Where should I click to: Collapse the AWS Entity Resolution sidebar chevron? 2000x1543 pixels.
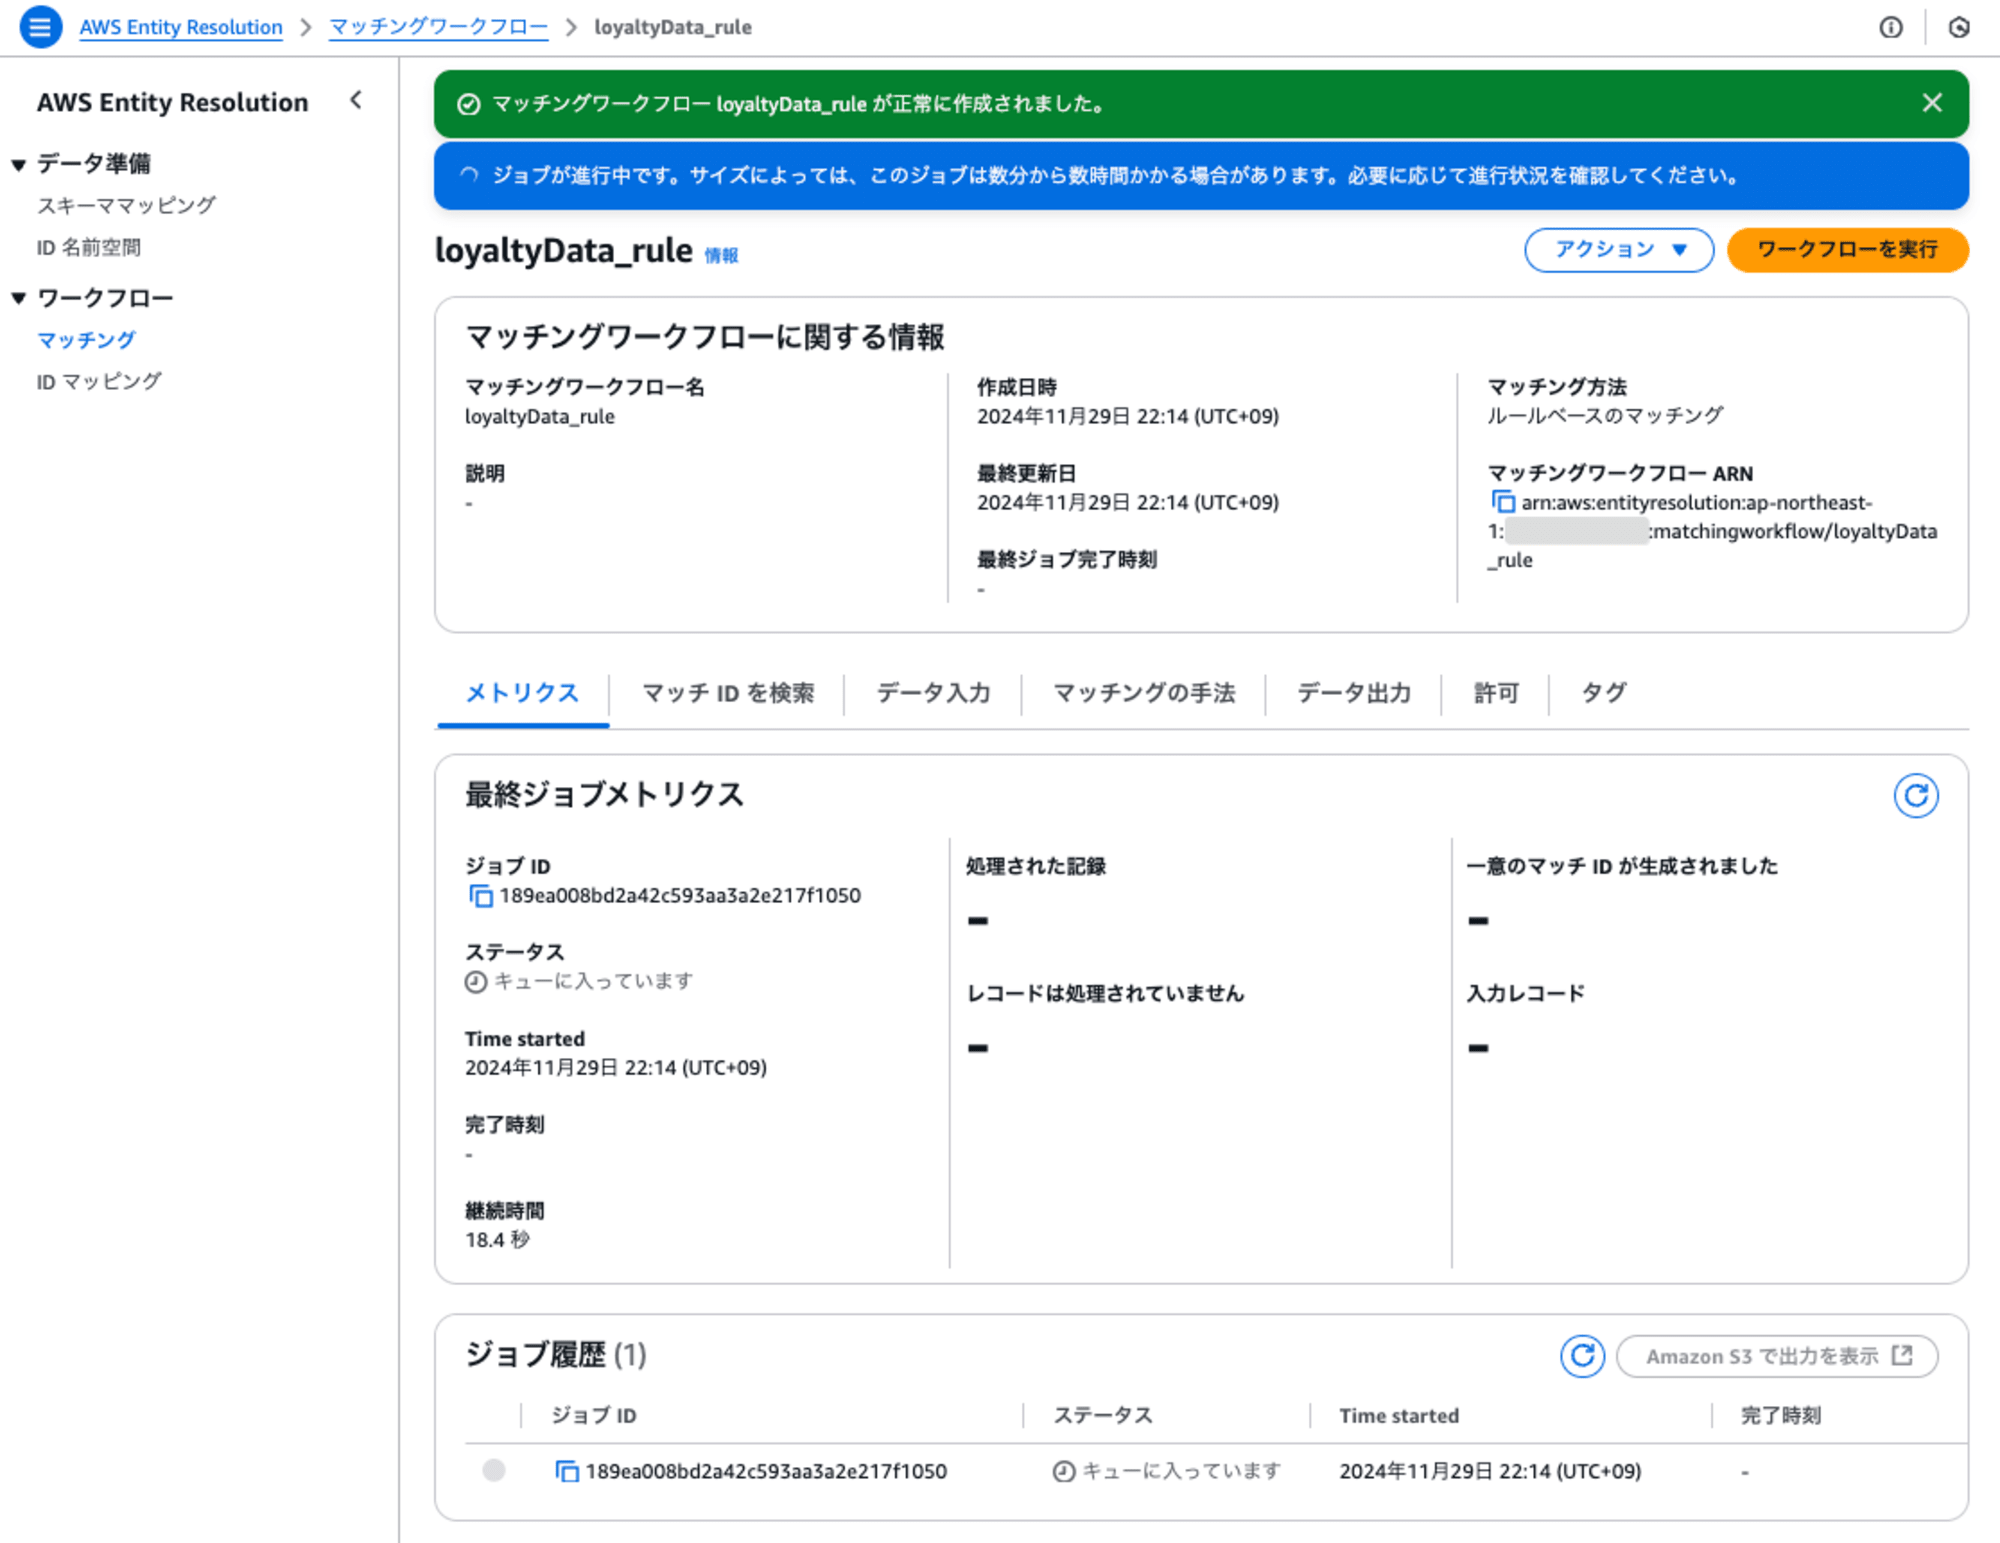point(356,100)
